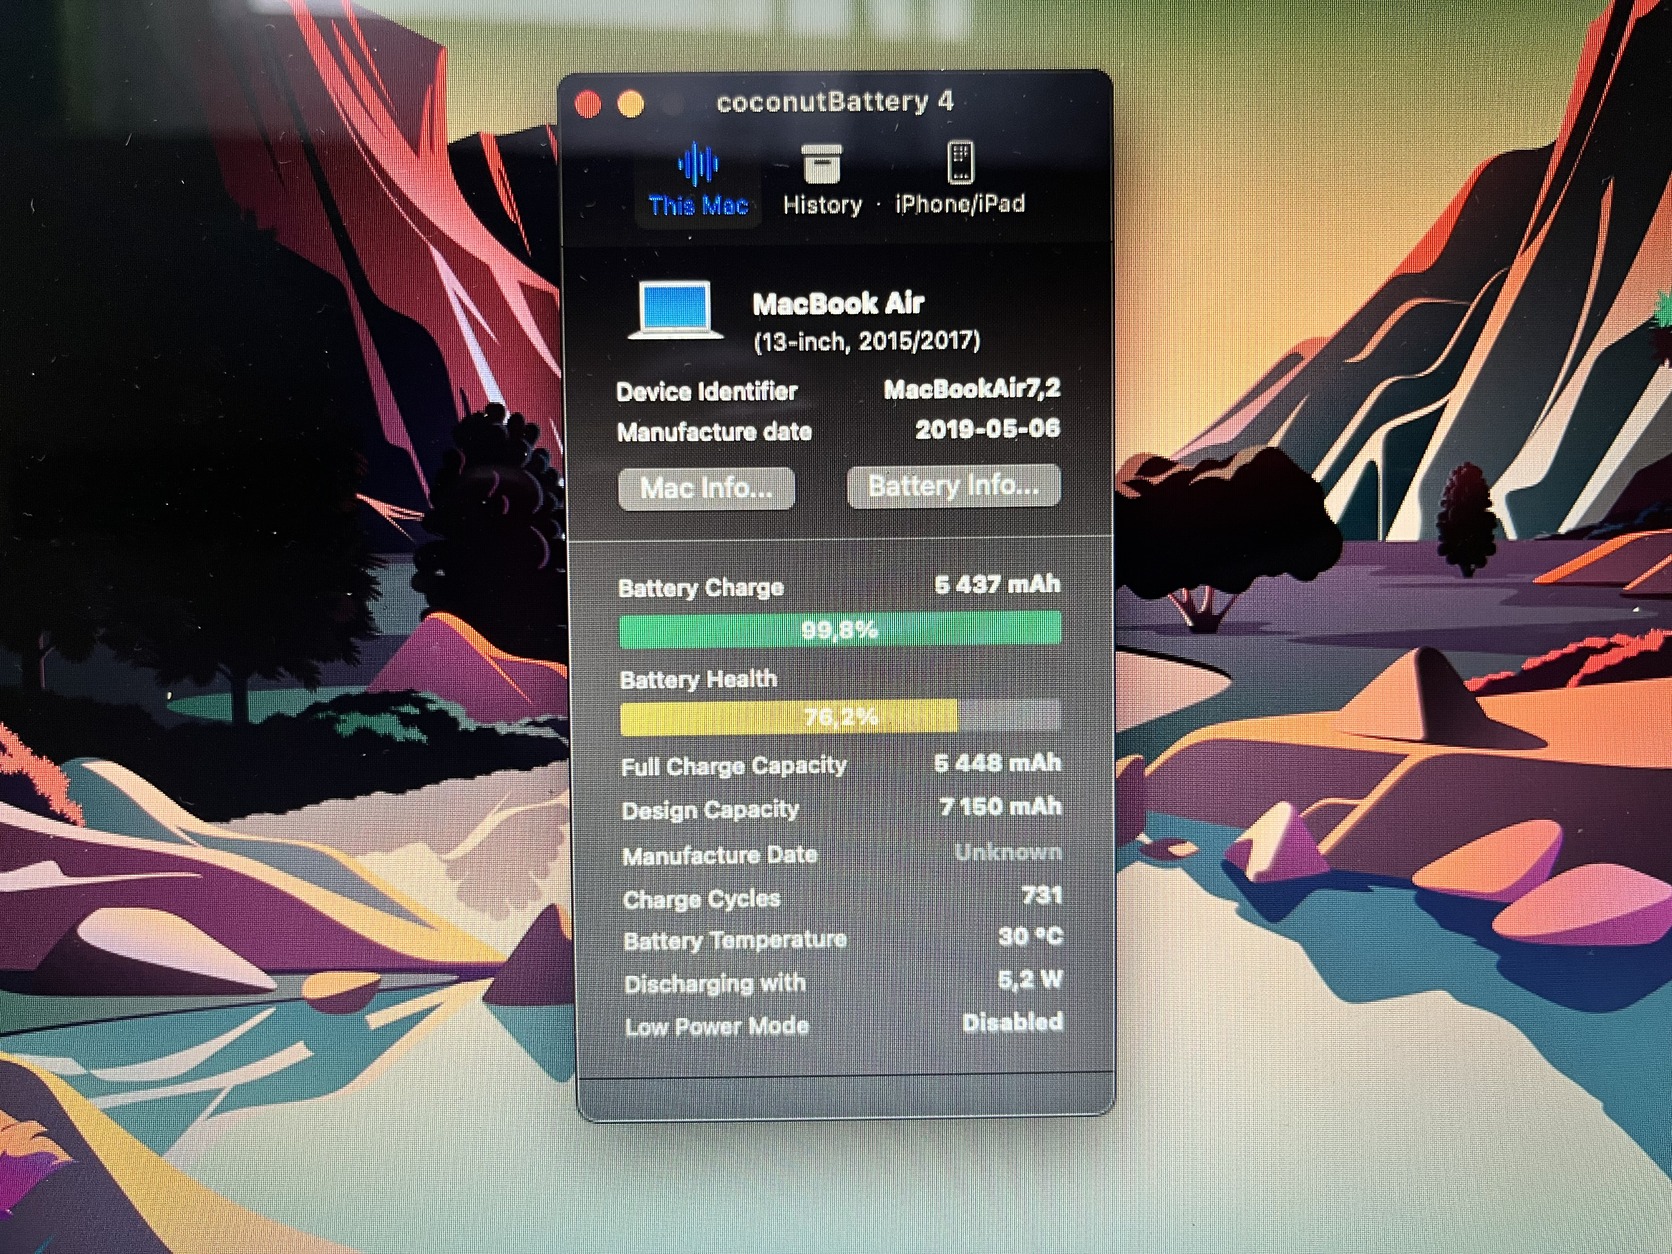The width and height of the screenshot is (1672, 1254).
Task: Click the Full Charge Capacity label
Action: (x=734, y=766)
